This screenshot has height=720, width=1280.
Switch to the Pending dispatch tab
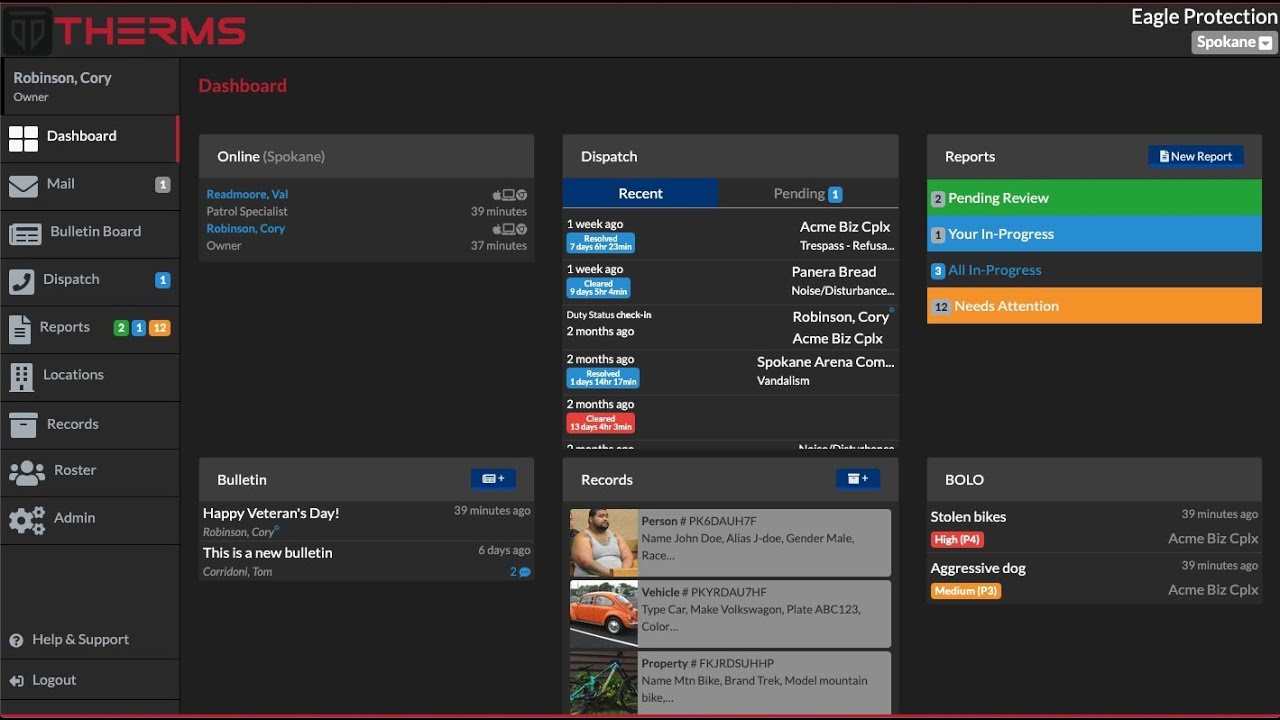(808, 194)
